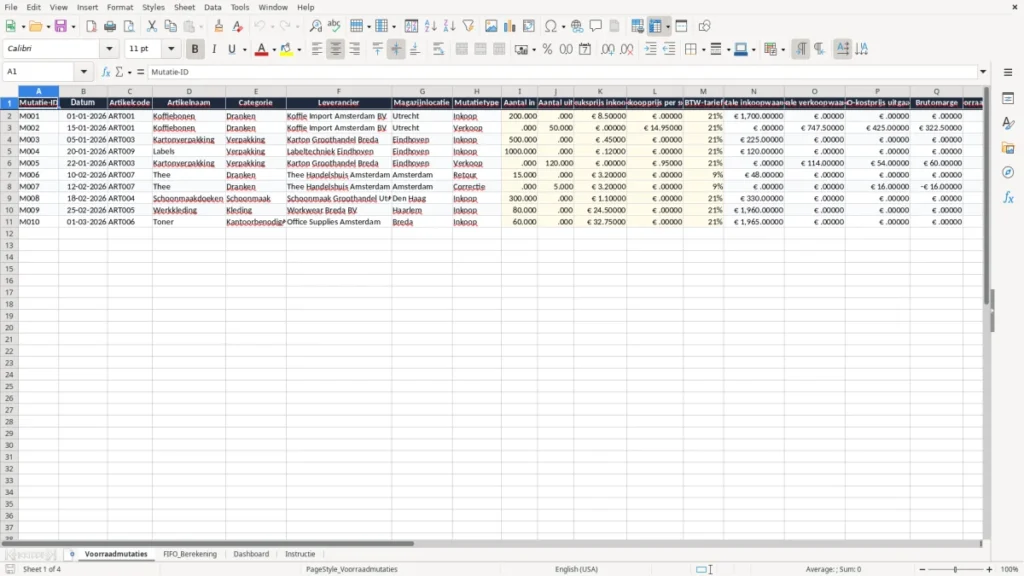Click zoom out minus button
This screenshot has height=576, width=1024.
click(x=922, y=569)
